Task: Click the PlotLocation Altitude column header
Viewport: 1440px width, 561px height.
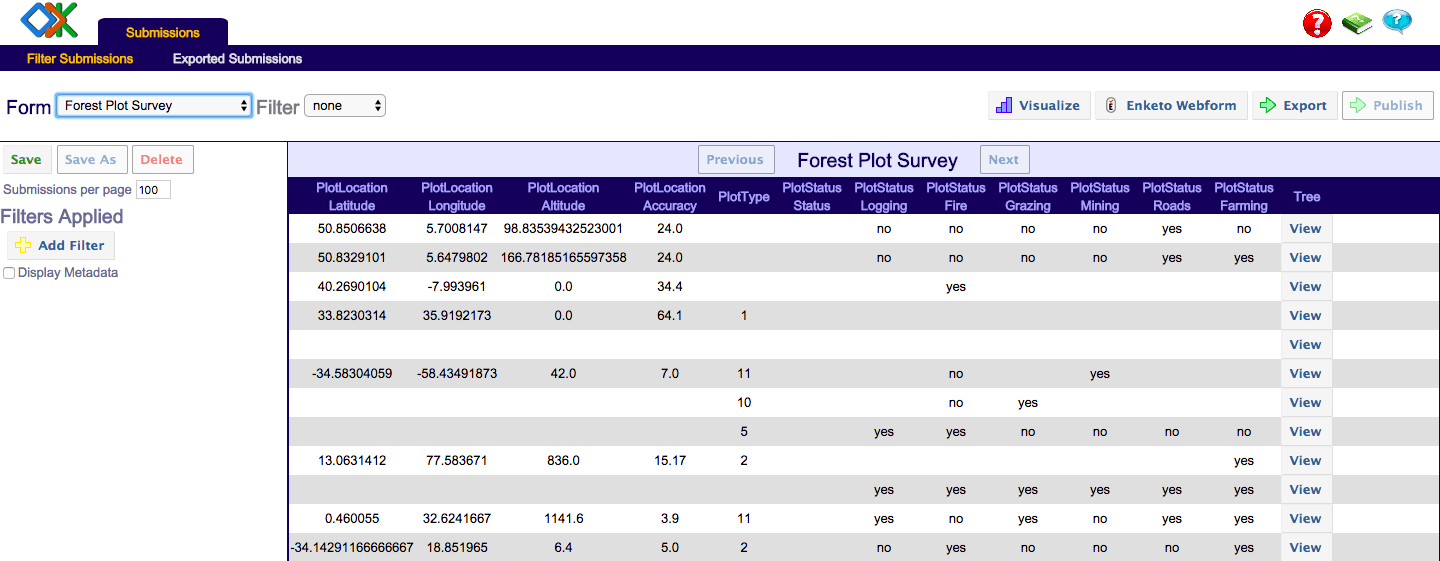Action: [563, 196]
